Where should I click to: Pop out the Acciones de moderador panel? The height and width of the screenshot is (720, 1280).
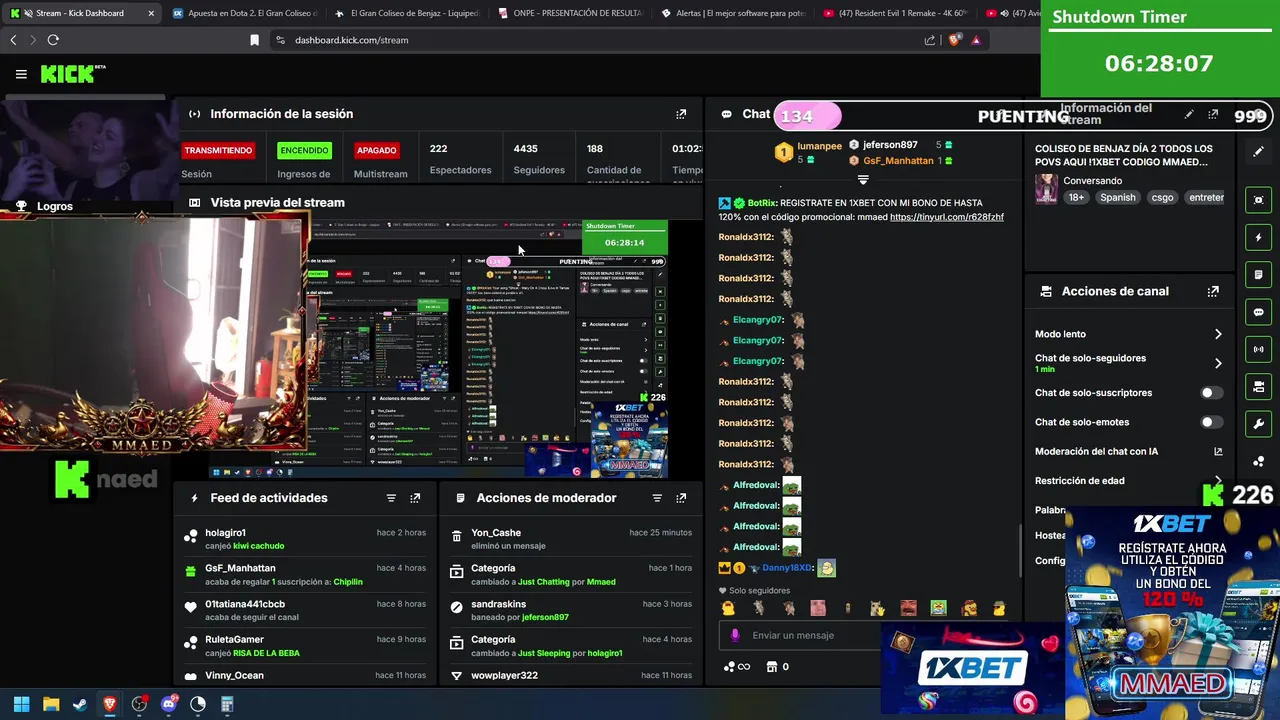(681, 498)
